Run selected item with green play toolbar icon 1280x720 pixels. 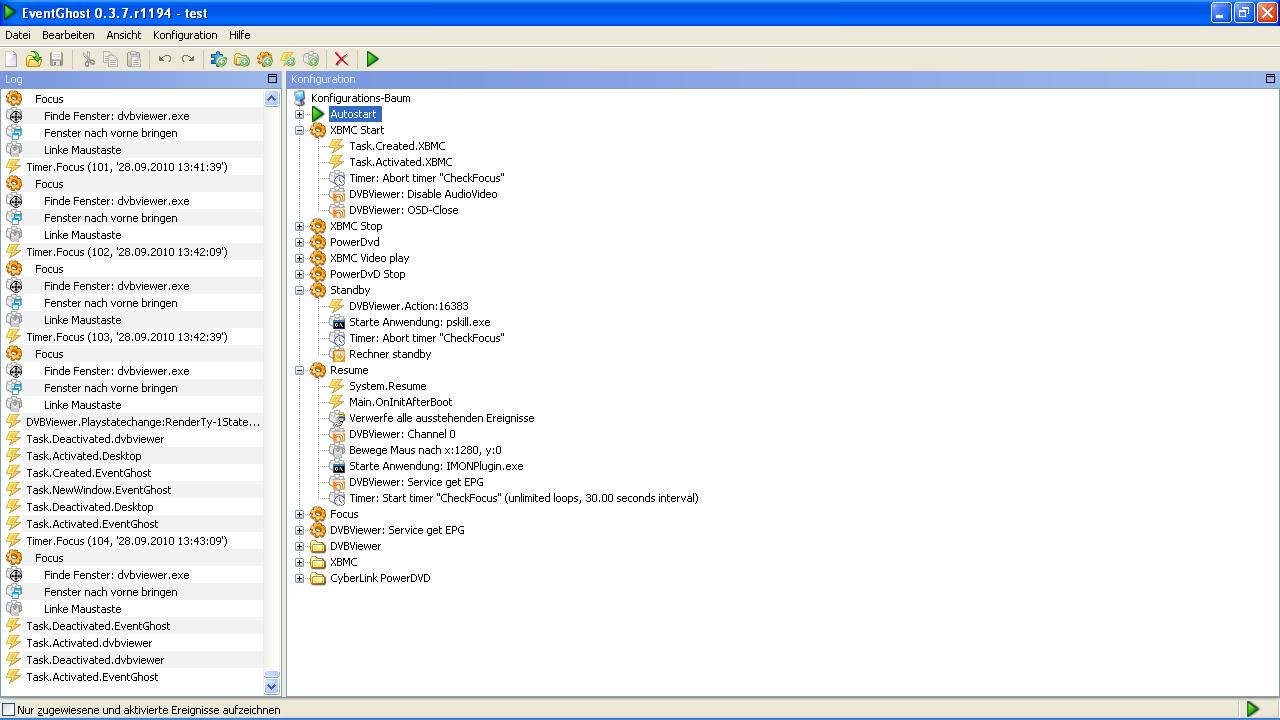coord(373,60)
